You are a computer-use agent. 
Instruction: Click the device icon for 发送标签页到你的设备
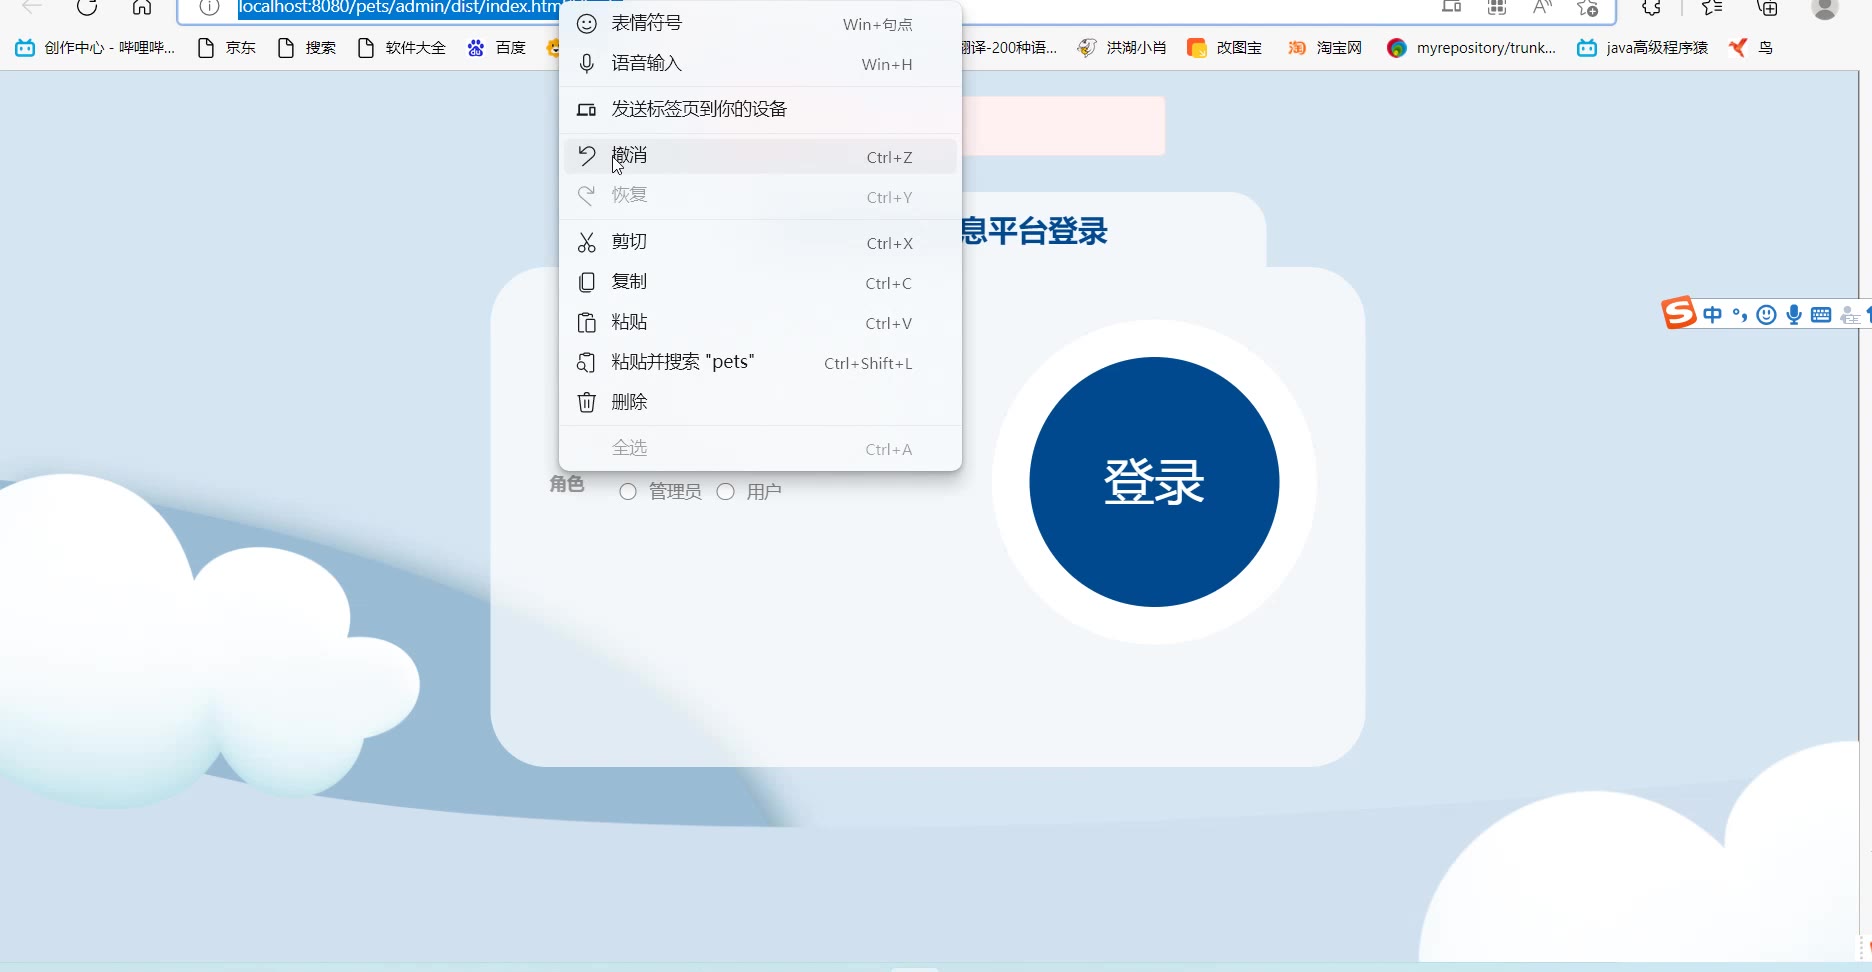point(587,109)
